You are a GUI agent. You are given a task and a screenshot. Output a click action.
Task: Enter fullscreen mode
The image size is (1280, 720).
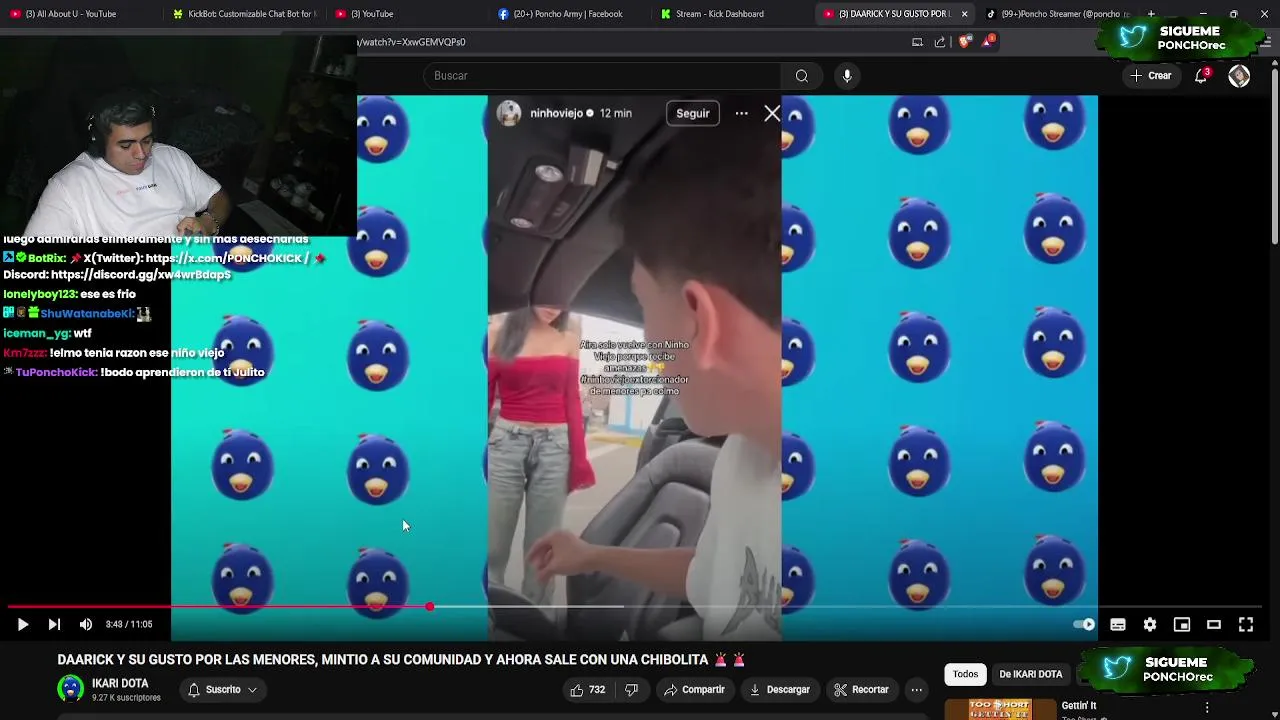[x=1246, y=624]
